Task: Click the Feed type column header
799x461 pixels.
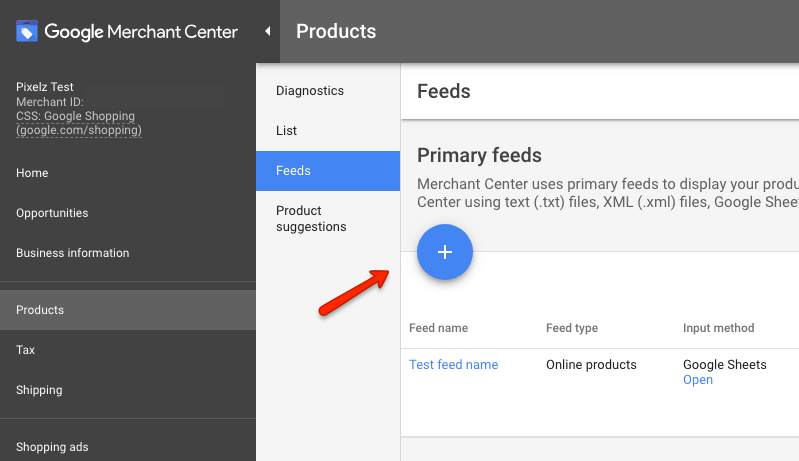Action: (572, 328)
